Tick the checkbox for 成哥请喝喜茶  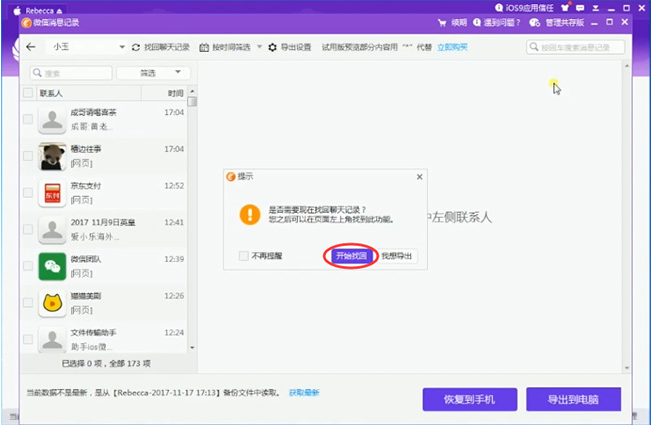(x=28, y=119)
